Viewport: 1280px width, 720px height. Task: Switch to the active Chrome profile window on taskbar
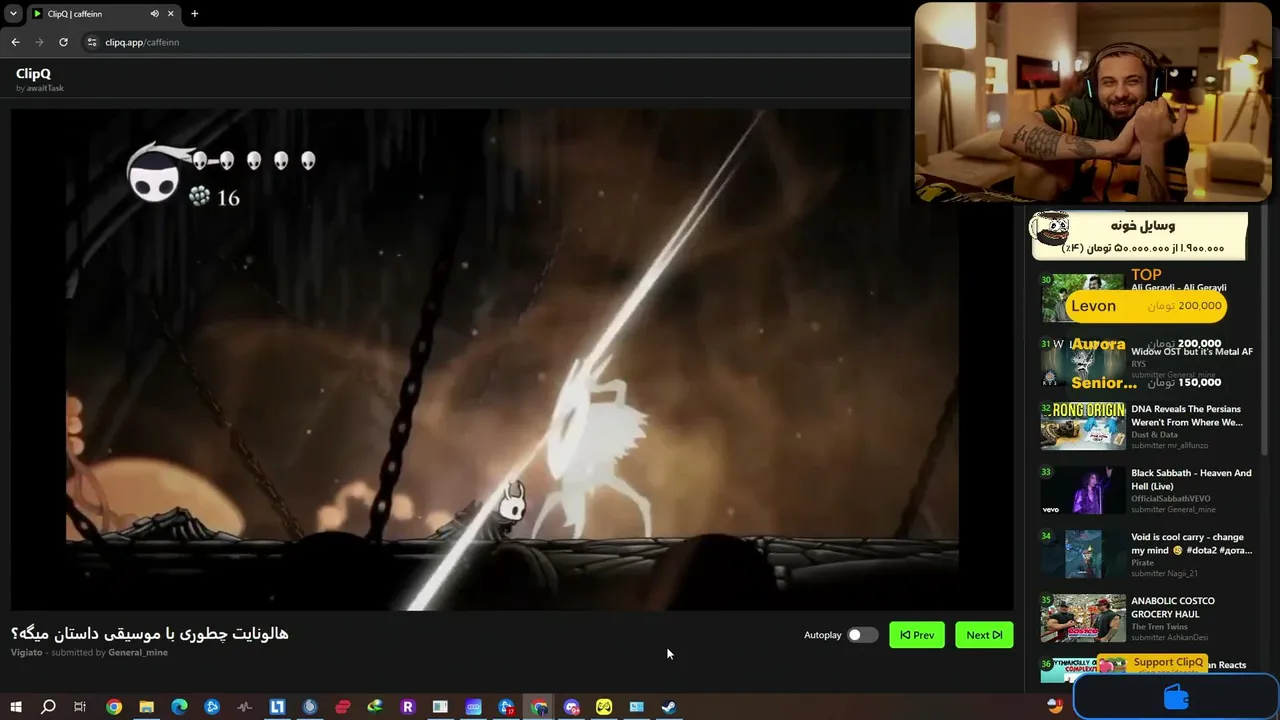539,707
